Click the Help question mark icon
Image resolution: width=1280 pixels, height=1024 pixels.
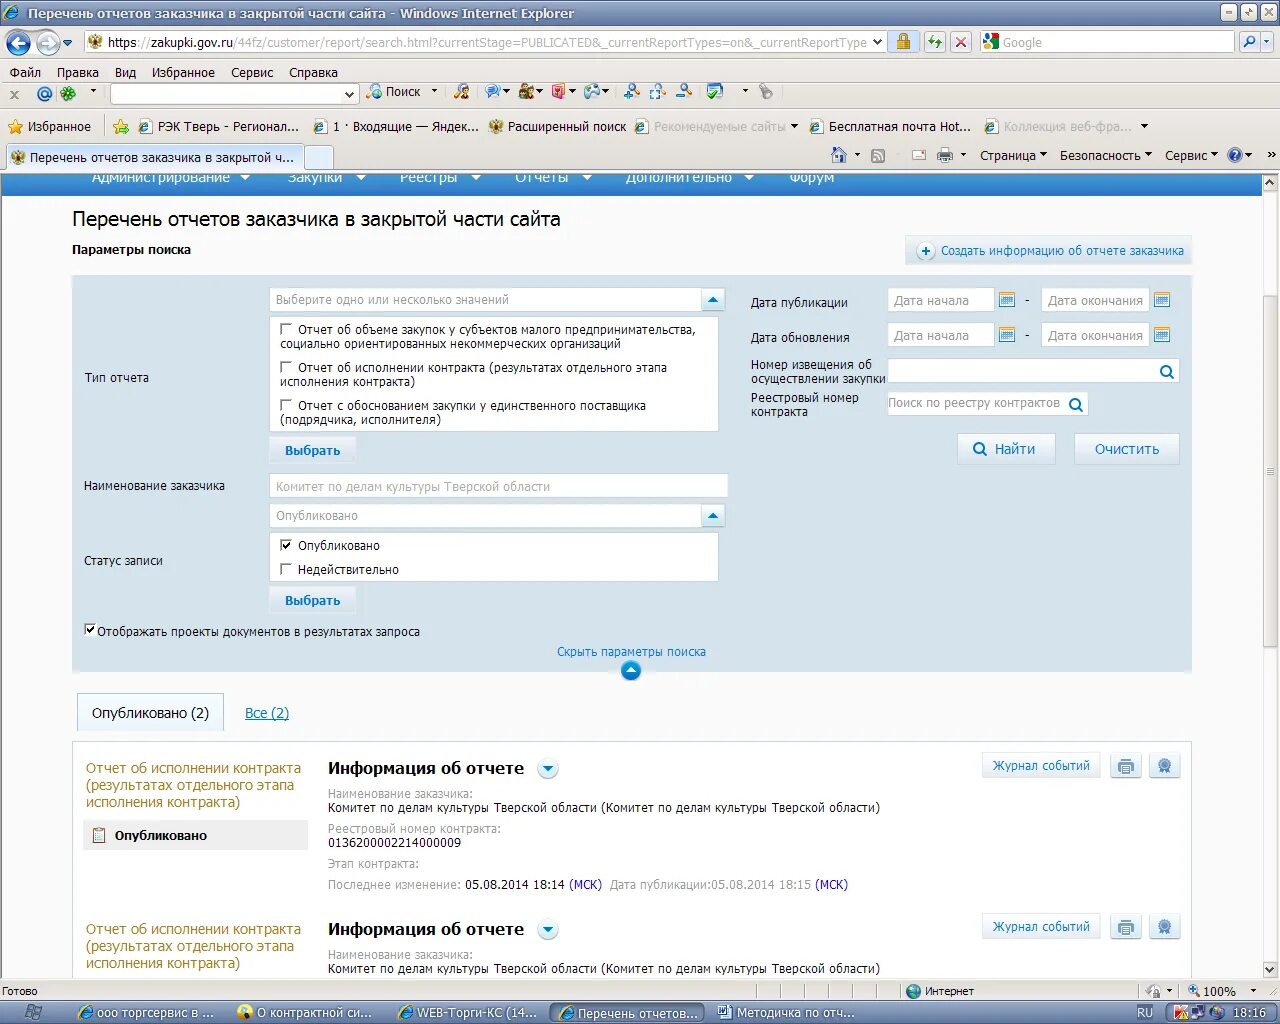[1235, 155]
